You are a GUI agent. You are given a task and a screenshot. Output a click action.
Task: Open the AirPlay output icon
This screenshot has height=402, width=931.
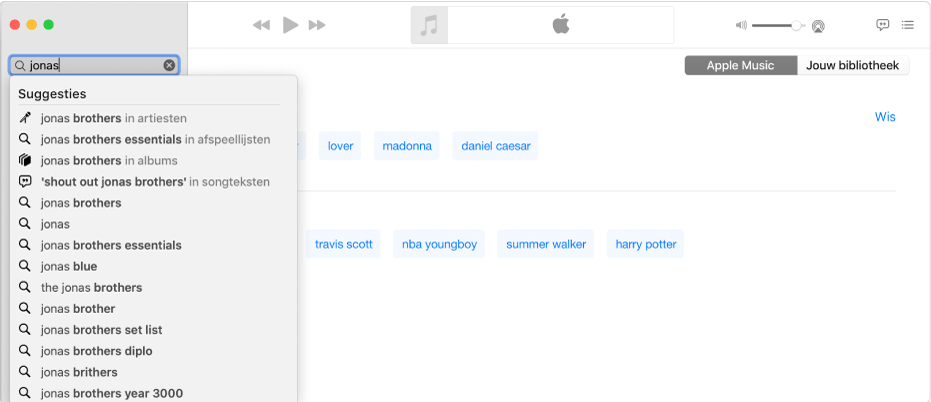818,25
